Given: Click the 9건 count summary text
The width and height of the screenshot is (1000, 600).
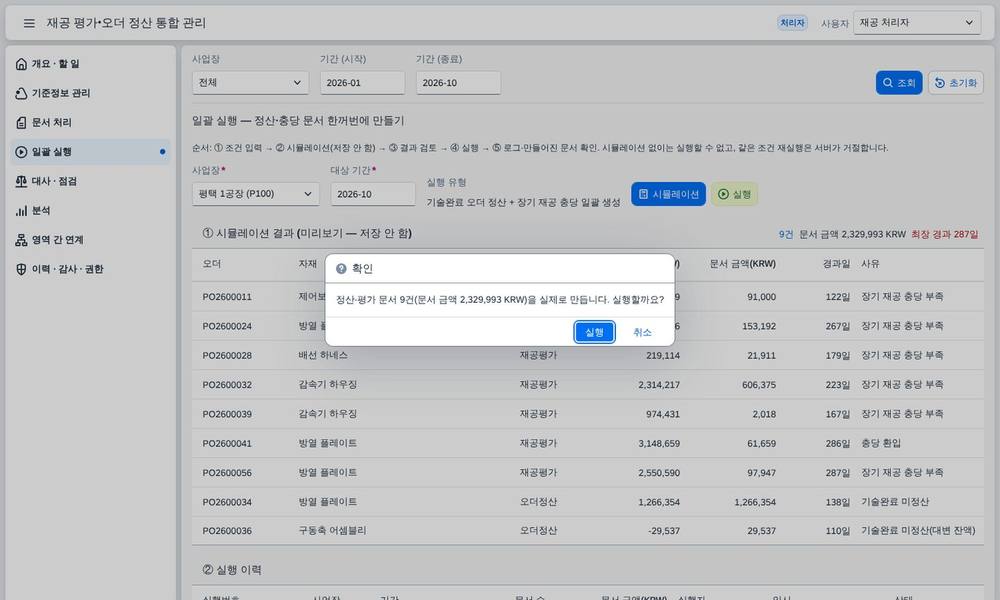Looking at the screenshot, I should pyautogui.click(x=786, y=235).
